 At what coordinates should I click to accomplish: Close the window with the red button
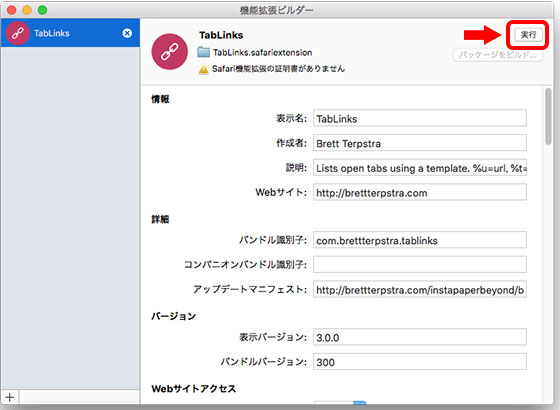coord(12,10)
